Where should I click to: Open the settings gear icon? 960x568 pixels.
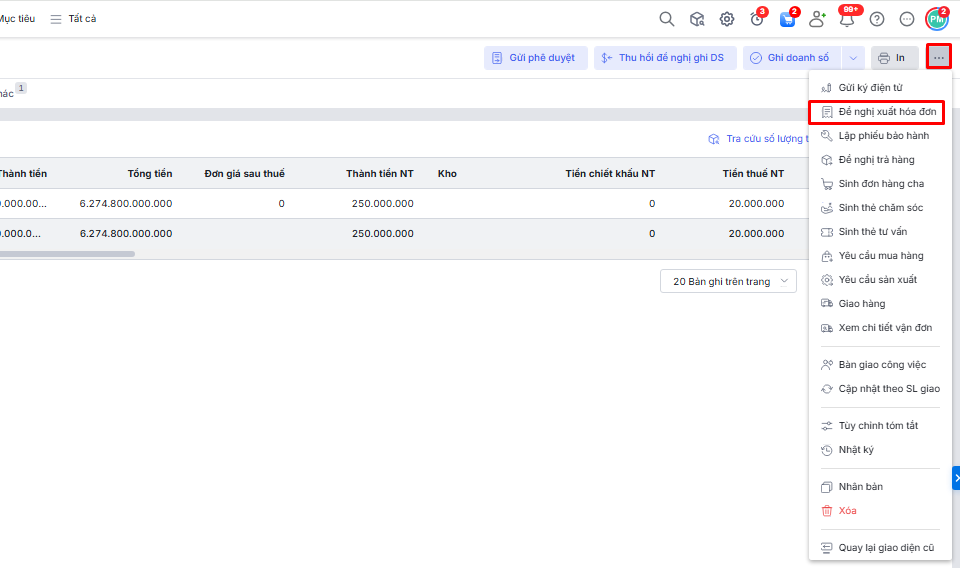click(x=727, y=19)
